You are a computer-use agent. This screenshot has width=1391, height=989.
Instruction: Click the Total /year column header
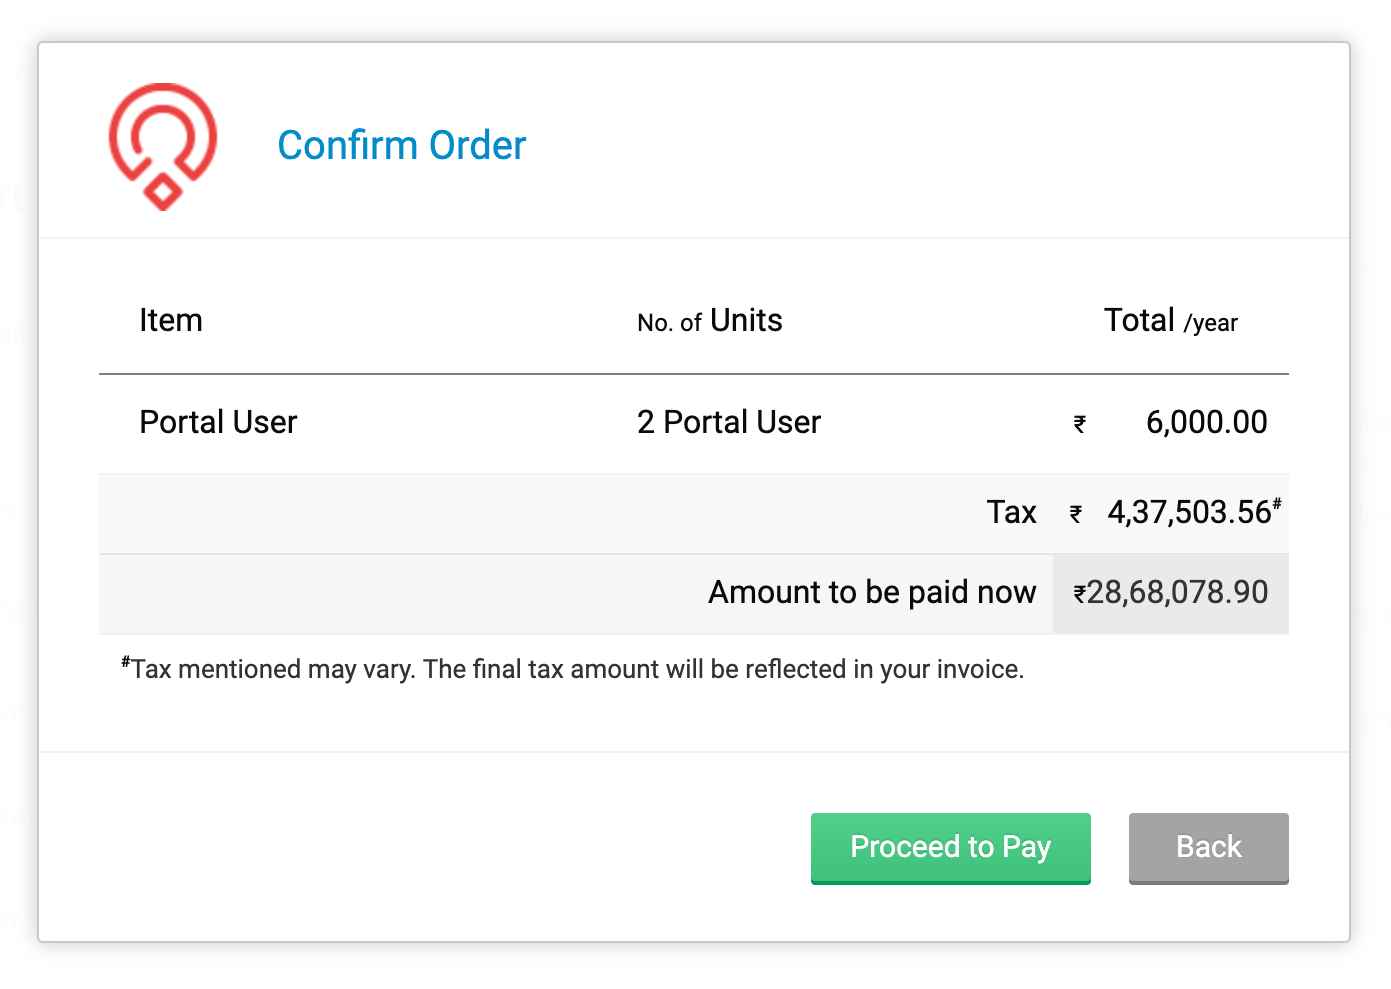pos(1170,321)
